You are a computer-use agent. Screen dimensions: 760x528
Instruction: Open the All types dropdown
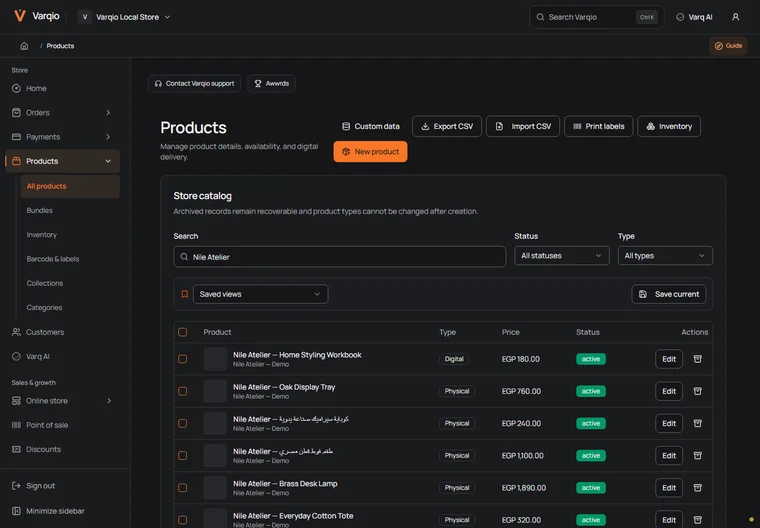pos(665,256)
